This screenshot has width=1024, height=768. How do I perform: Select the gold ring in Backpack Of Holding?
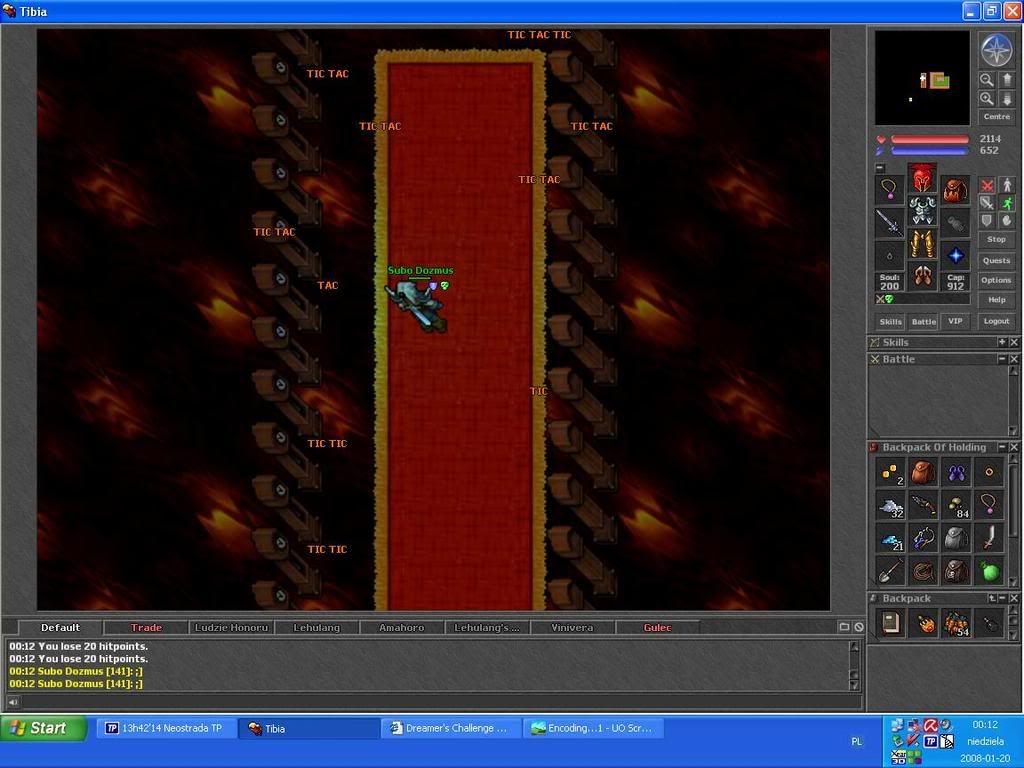tap(989, 472)
